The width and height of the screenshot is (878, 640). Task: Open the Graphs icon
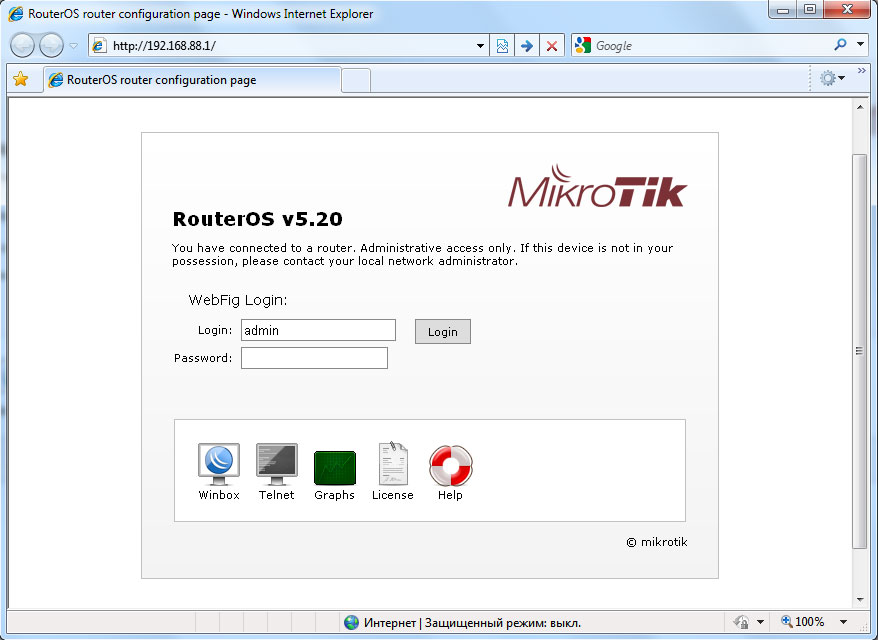tap(334, 463)
